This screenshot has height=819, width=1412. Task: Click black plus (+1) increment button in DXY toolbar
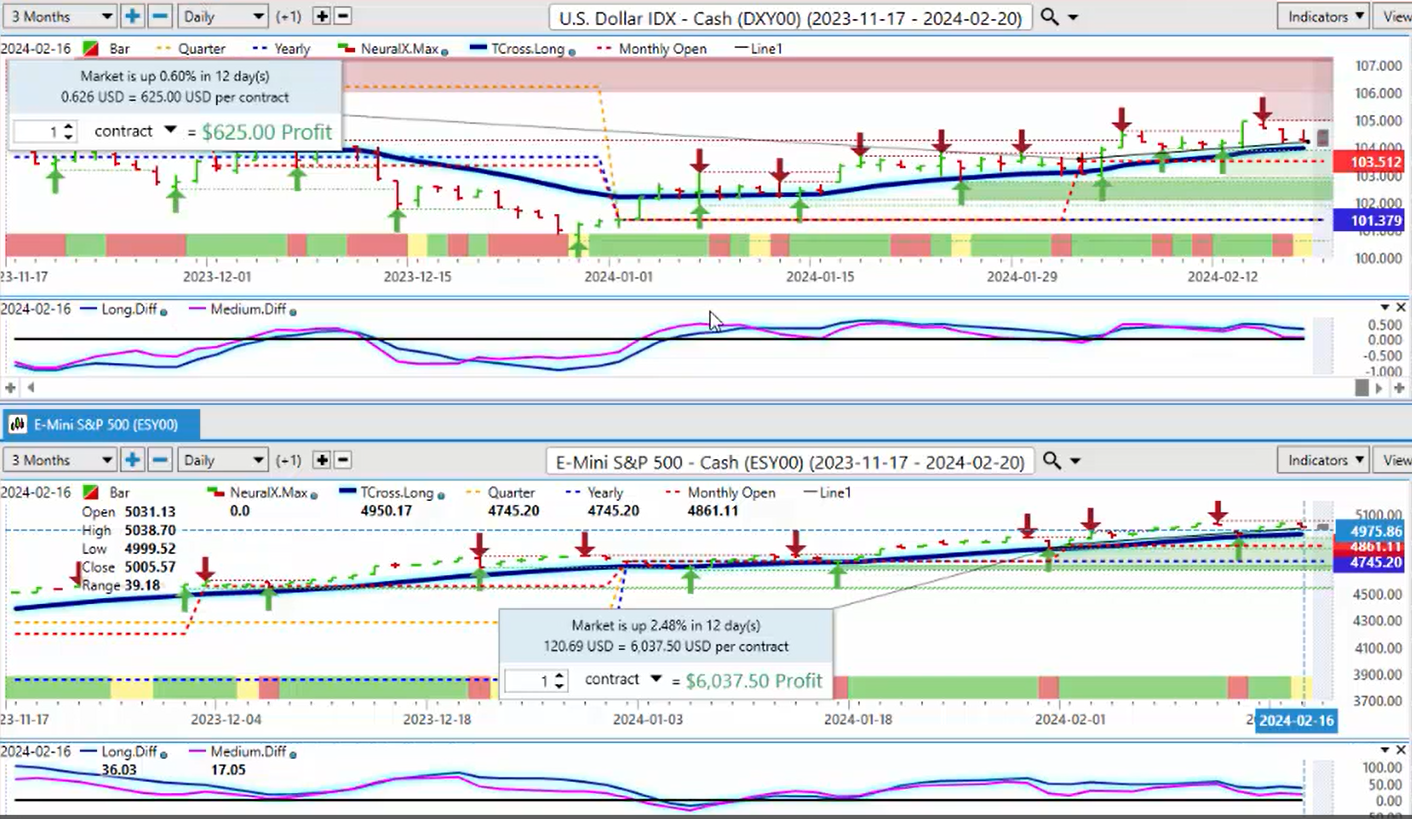[x=322, y=16]
